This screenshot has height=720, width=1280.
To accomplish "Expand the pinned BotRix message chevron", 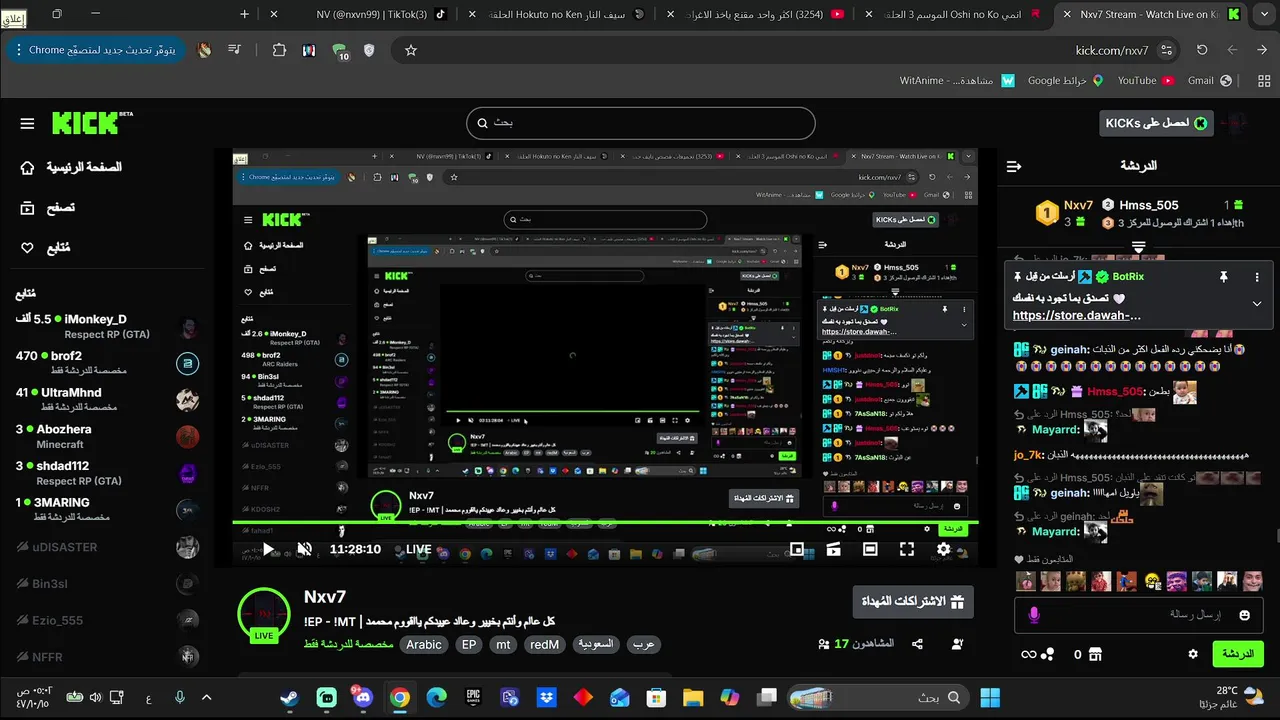I will pyautogui.click(x=1257, y=304).
